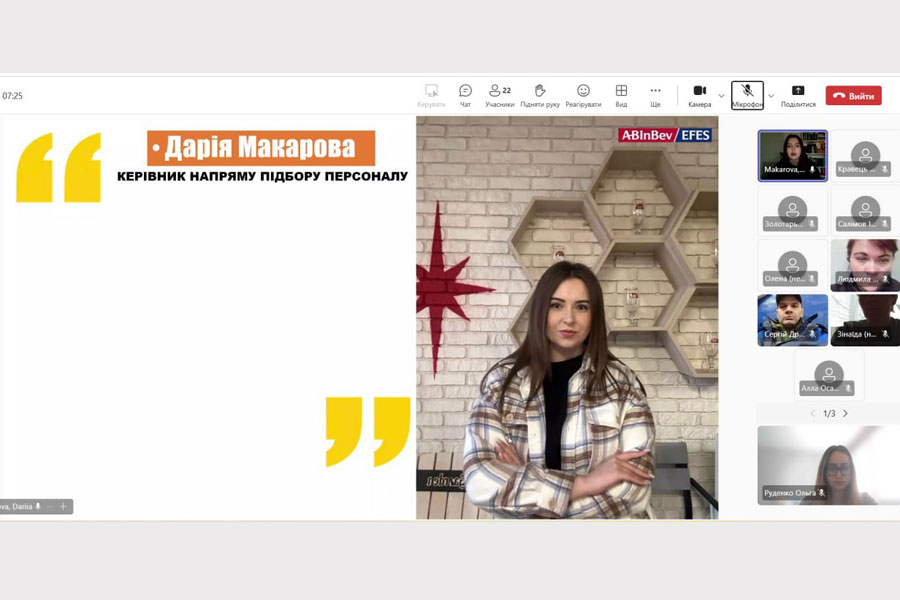Select the Зінаїда video tile
This screenshot has height=600, width=900.
click(x=865, y=320)
